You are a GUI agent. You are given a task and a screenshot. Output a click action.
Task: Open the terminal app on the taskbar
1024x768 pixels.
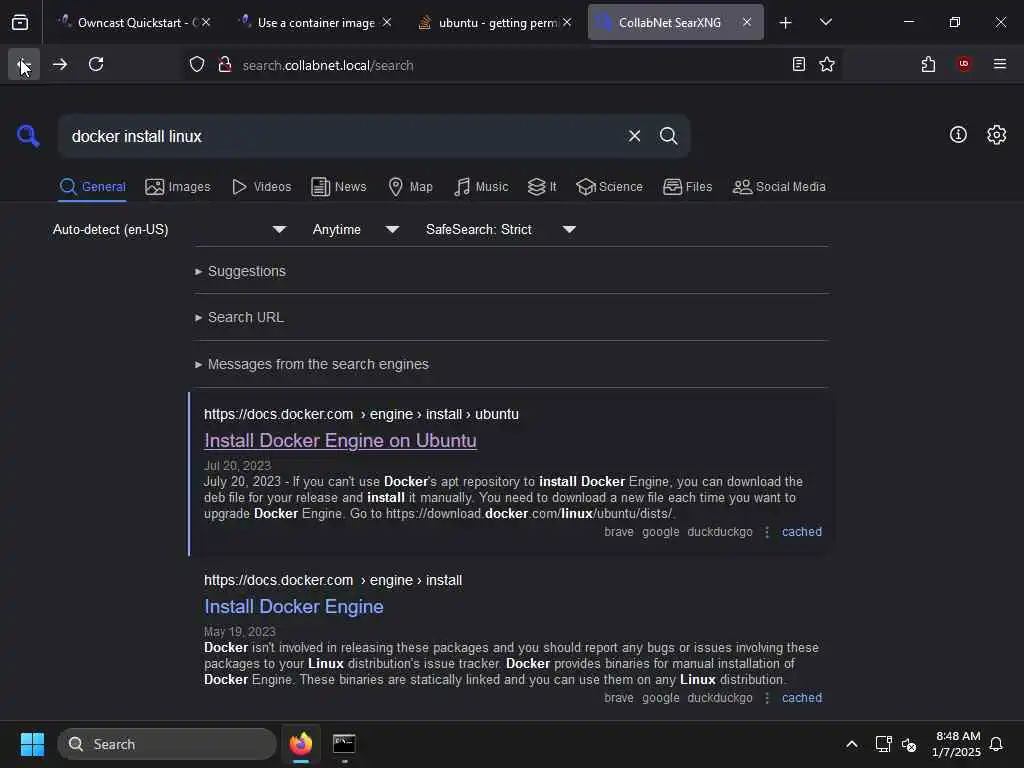click(x=344, y=744)
